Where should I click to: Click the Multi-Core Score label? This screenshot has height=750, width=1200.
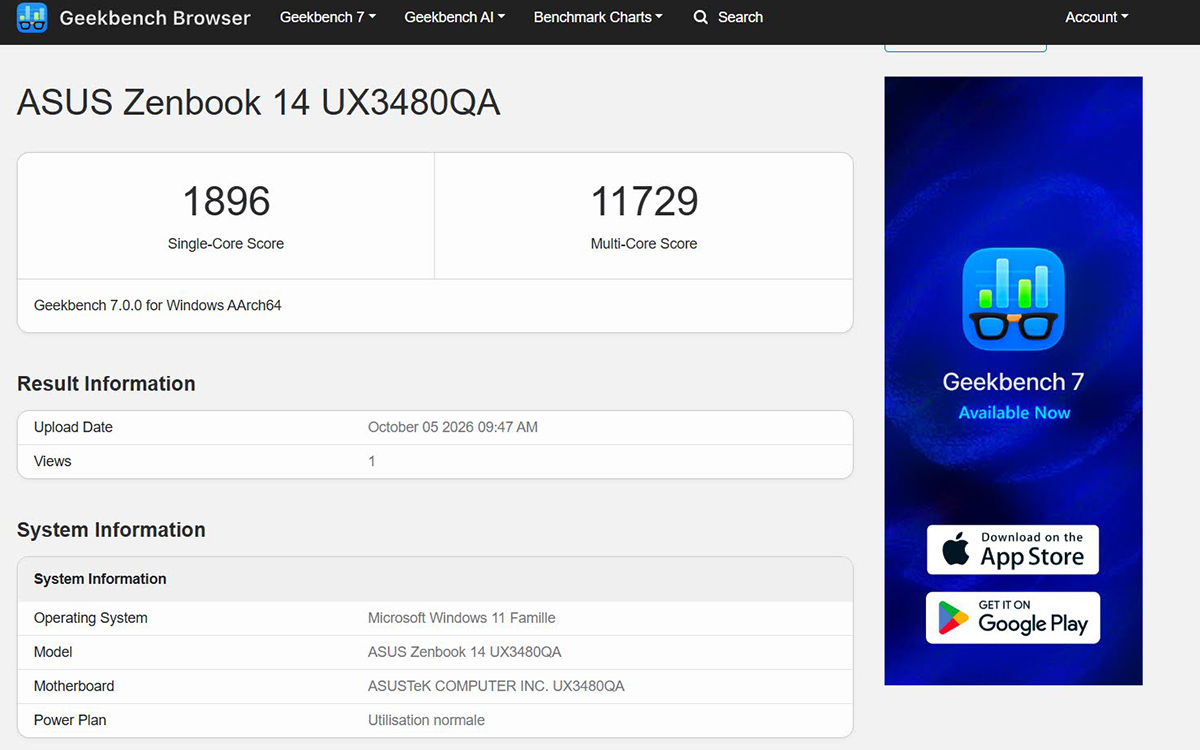click(644, 243)
